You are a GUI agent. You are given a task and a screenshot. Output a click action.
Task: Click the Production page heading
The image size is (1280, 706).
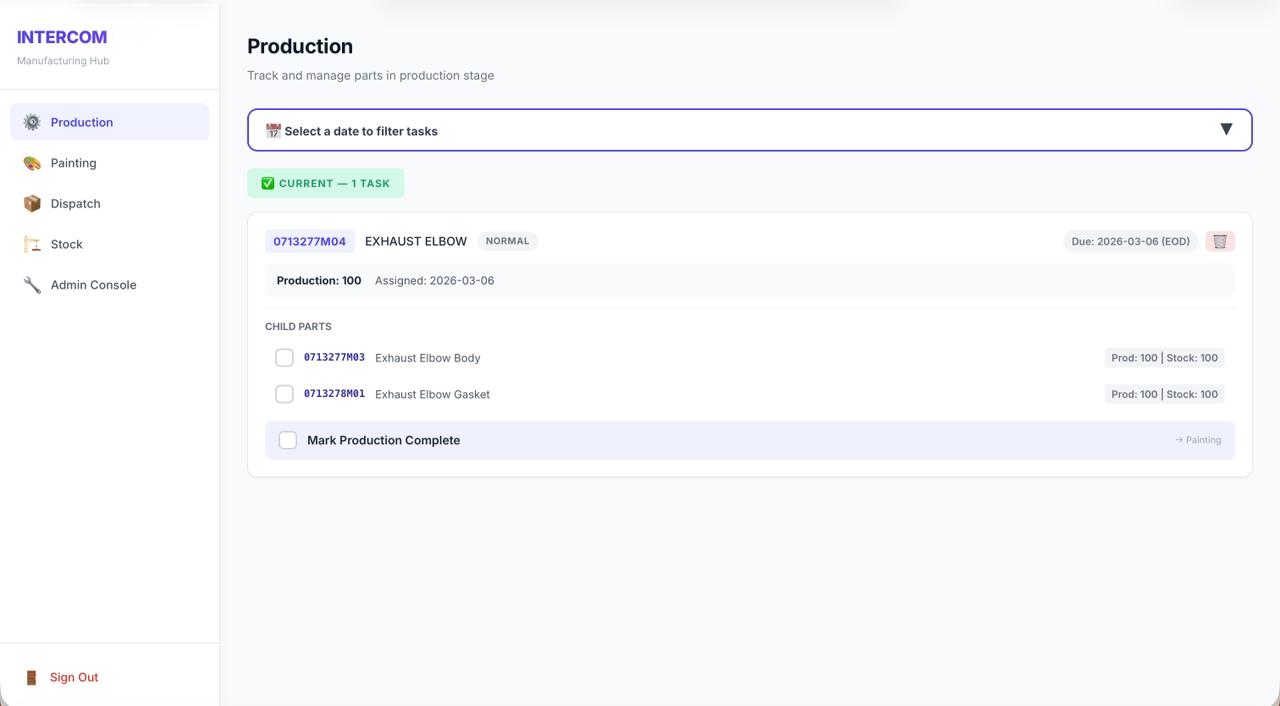[x=300, y=46]
